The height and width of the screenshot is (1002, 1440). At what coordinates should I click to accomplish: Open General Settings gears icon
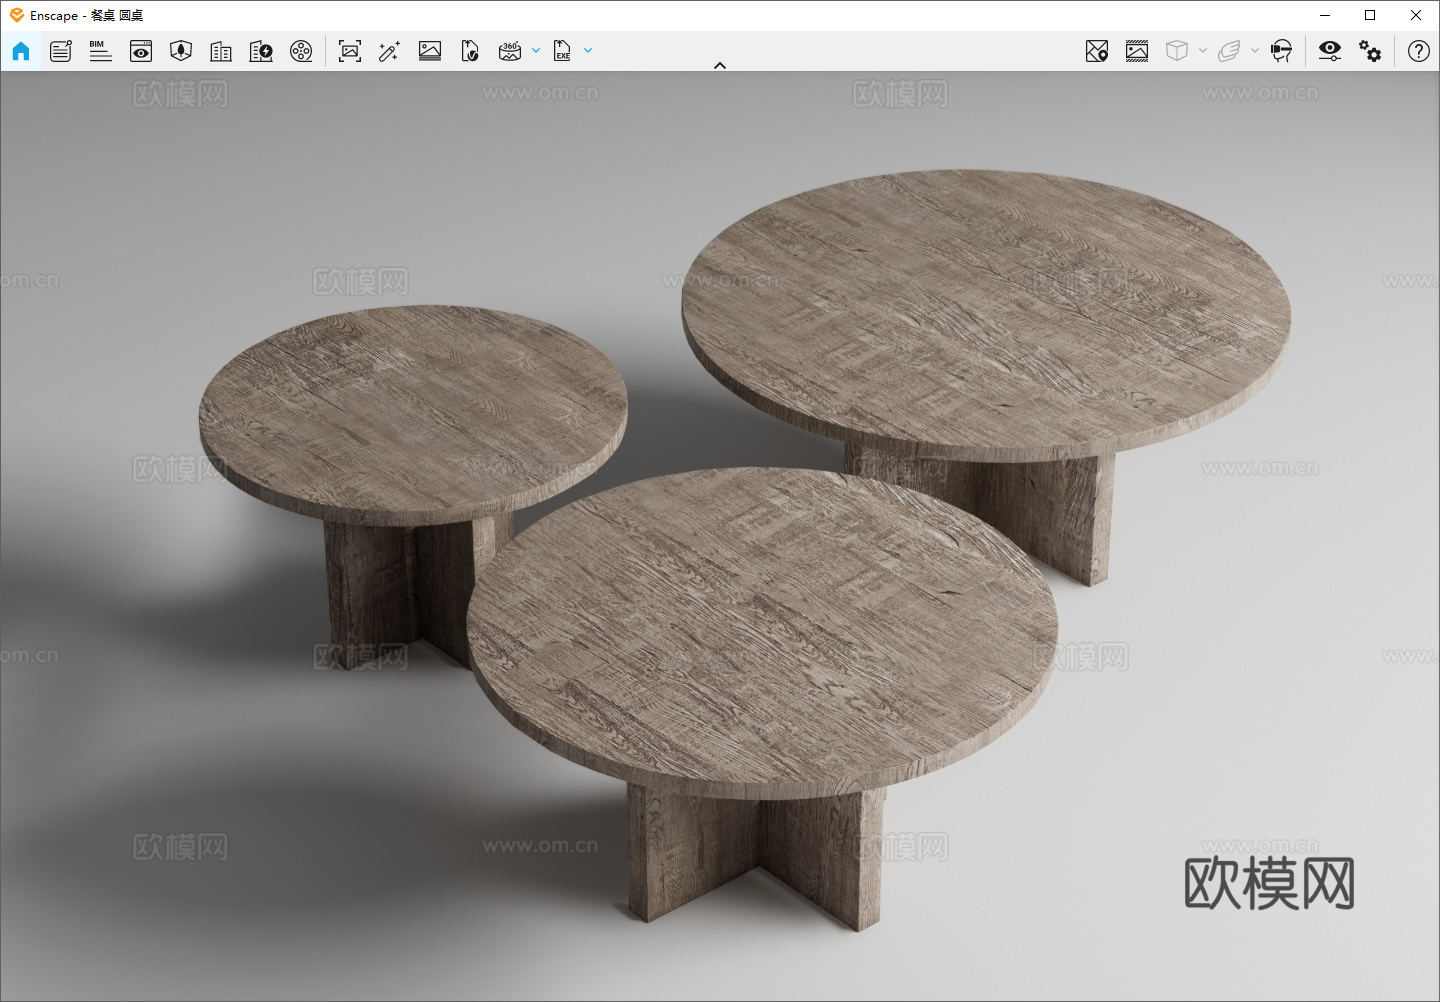pos(1370,51)
